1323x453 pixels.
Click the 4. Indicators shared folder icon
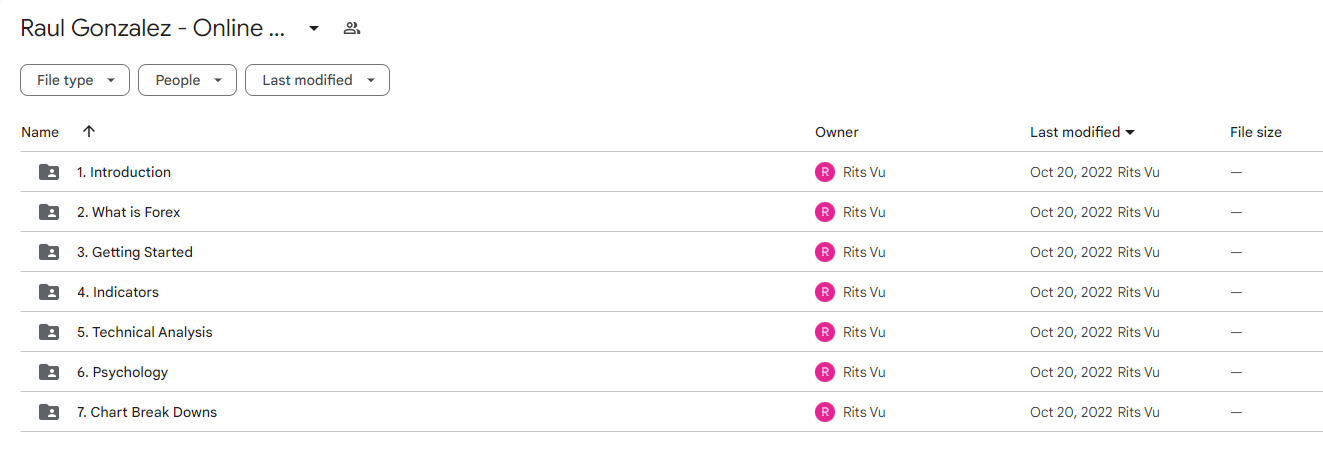pos(49,292)
